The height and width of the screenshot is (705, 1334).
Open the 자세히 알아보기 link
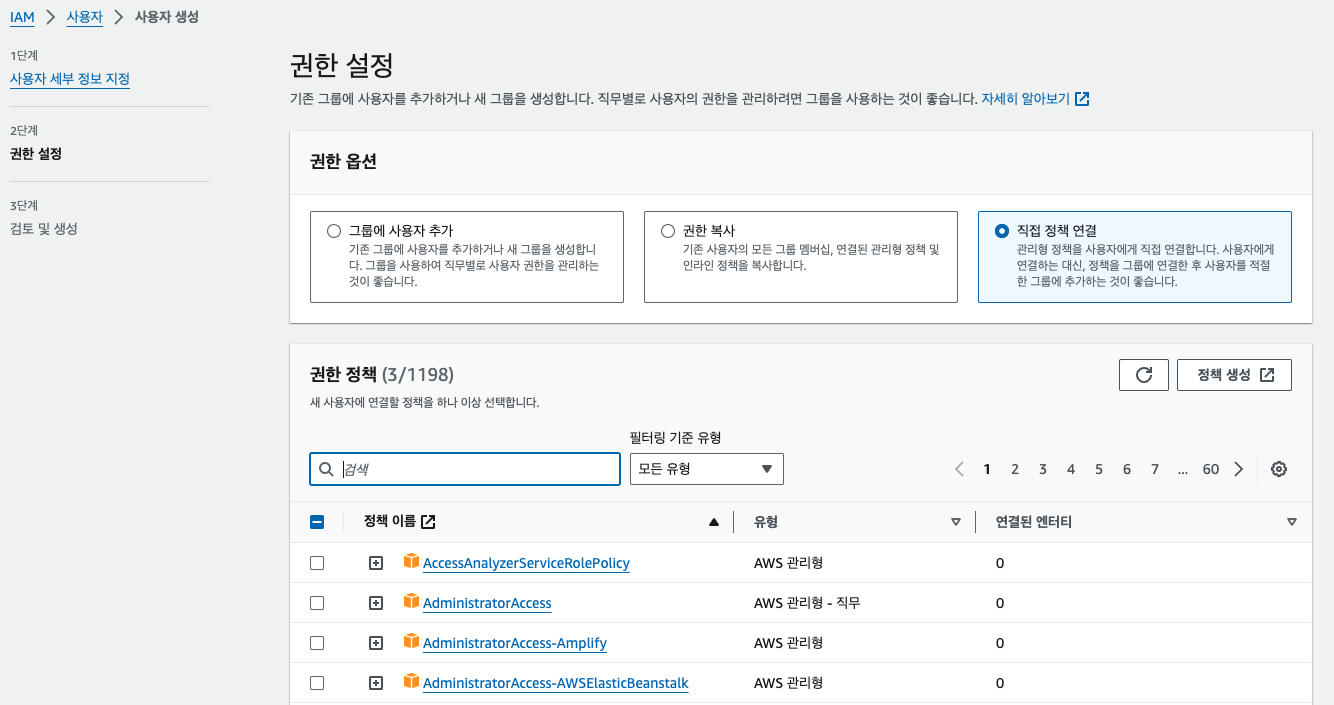[1026, 99]
